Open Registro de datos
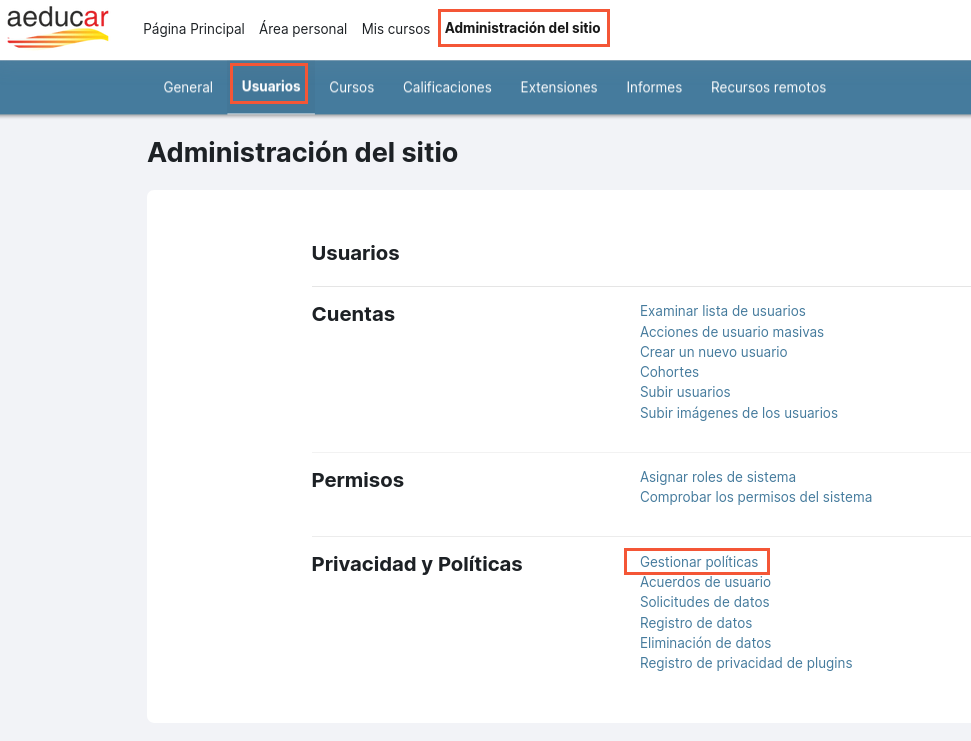The width and height of the screenshot is (971, 741). pos(695,623)
